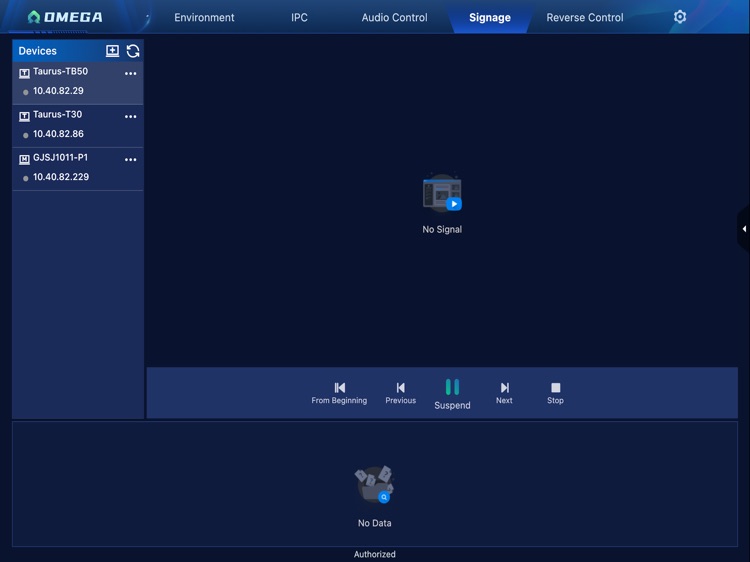The height and width of the screenshot is (562, 750).
Task: Click the No Signal preview icon
Action: pyautogui.click(x=442, y=193)
